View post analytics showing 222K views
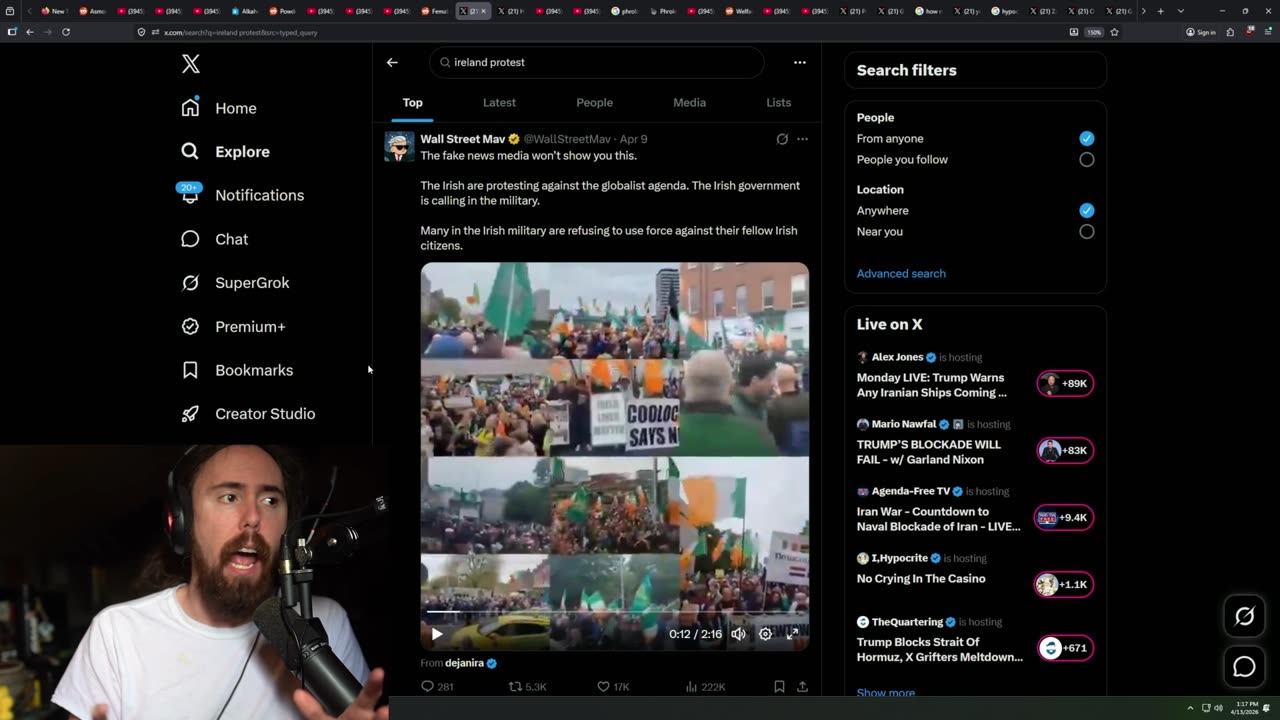The image size is (1280, 720). pos(705,687)
